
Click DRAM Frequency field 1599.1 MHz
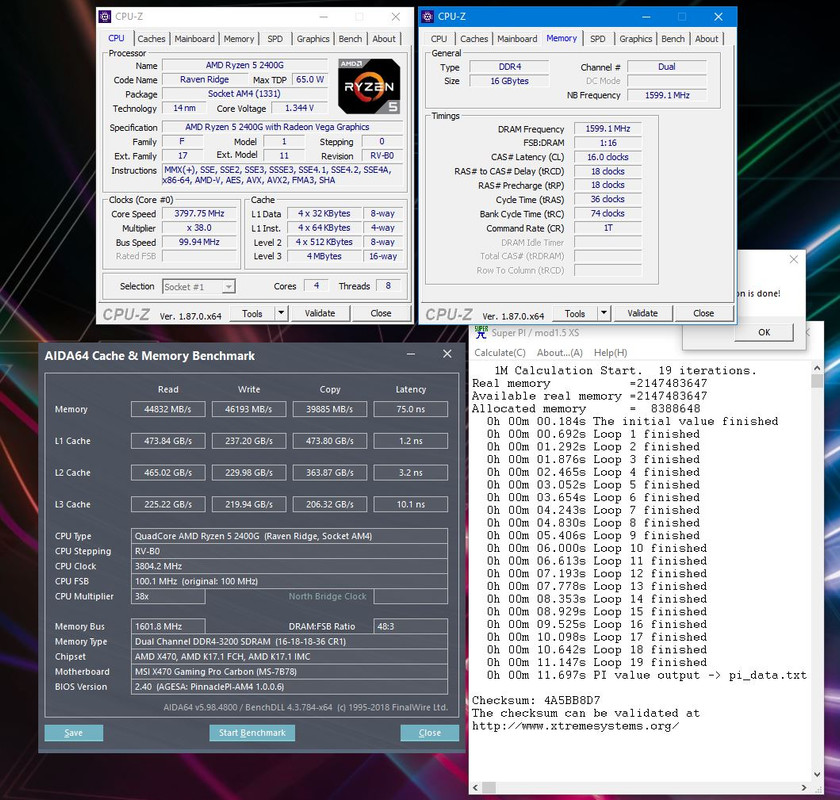coord(608,129)
